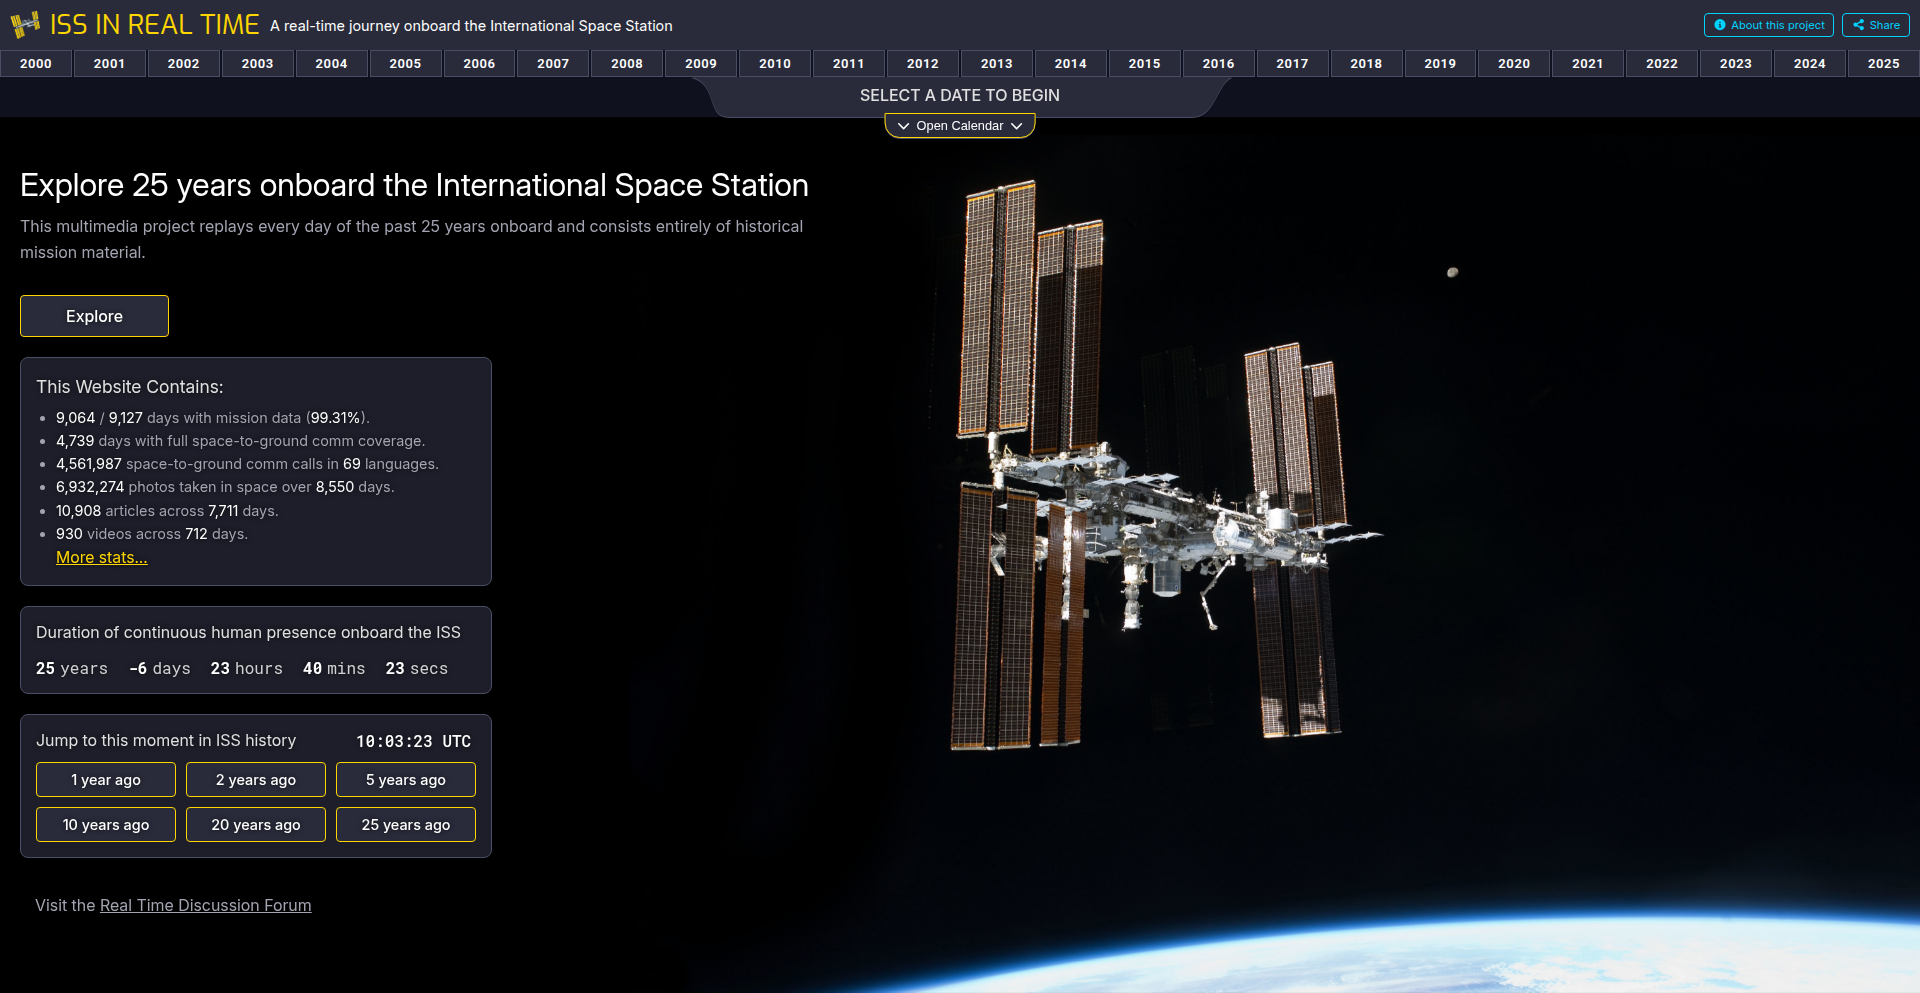The height and width of the screenshot is (993, 1920).
Task: Jump to year 2010 tab
Action: [x=775, y=63]
